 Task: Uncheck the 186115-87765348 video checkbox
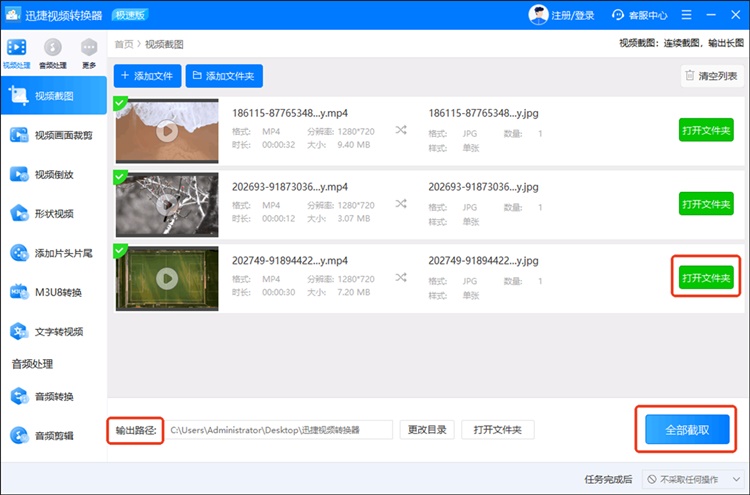[x=120, y=102]
